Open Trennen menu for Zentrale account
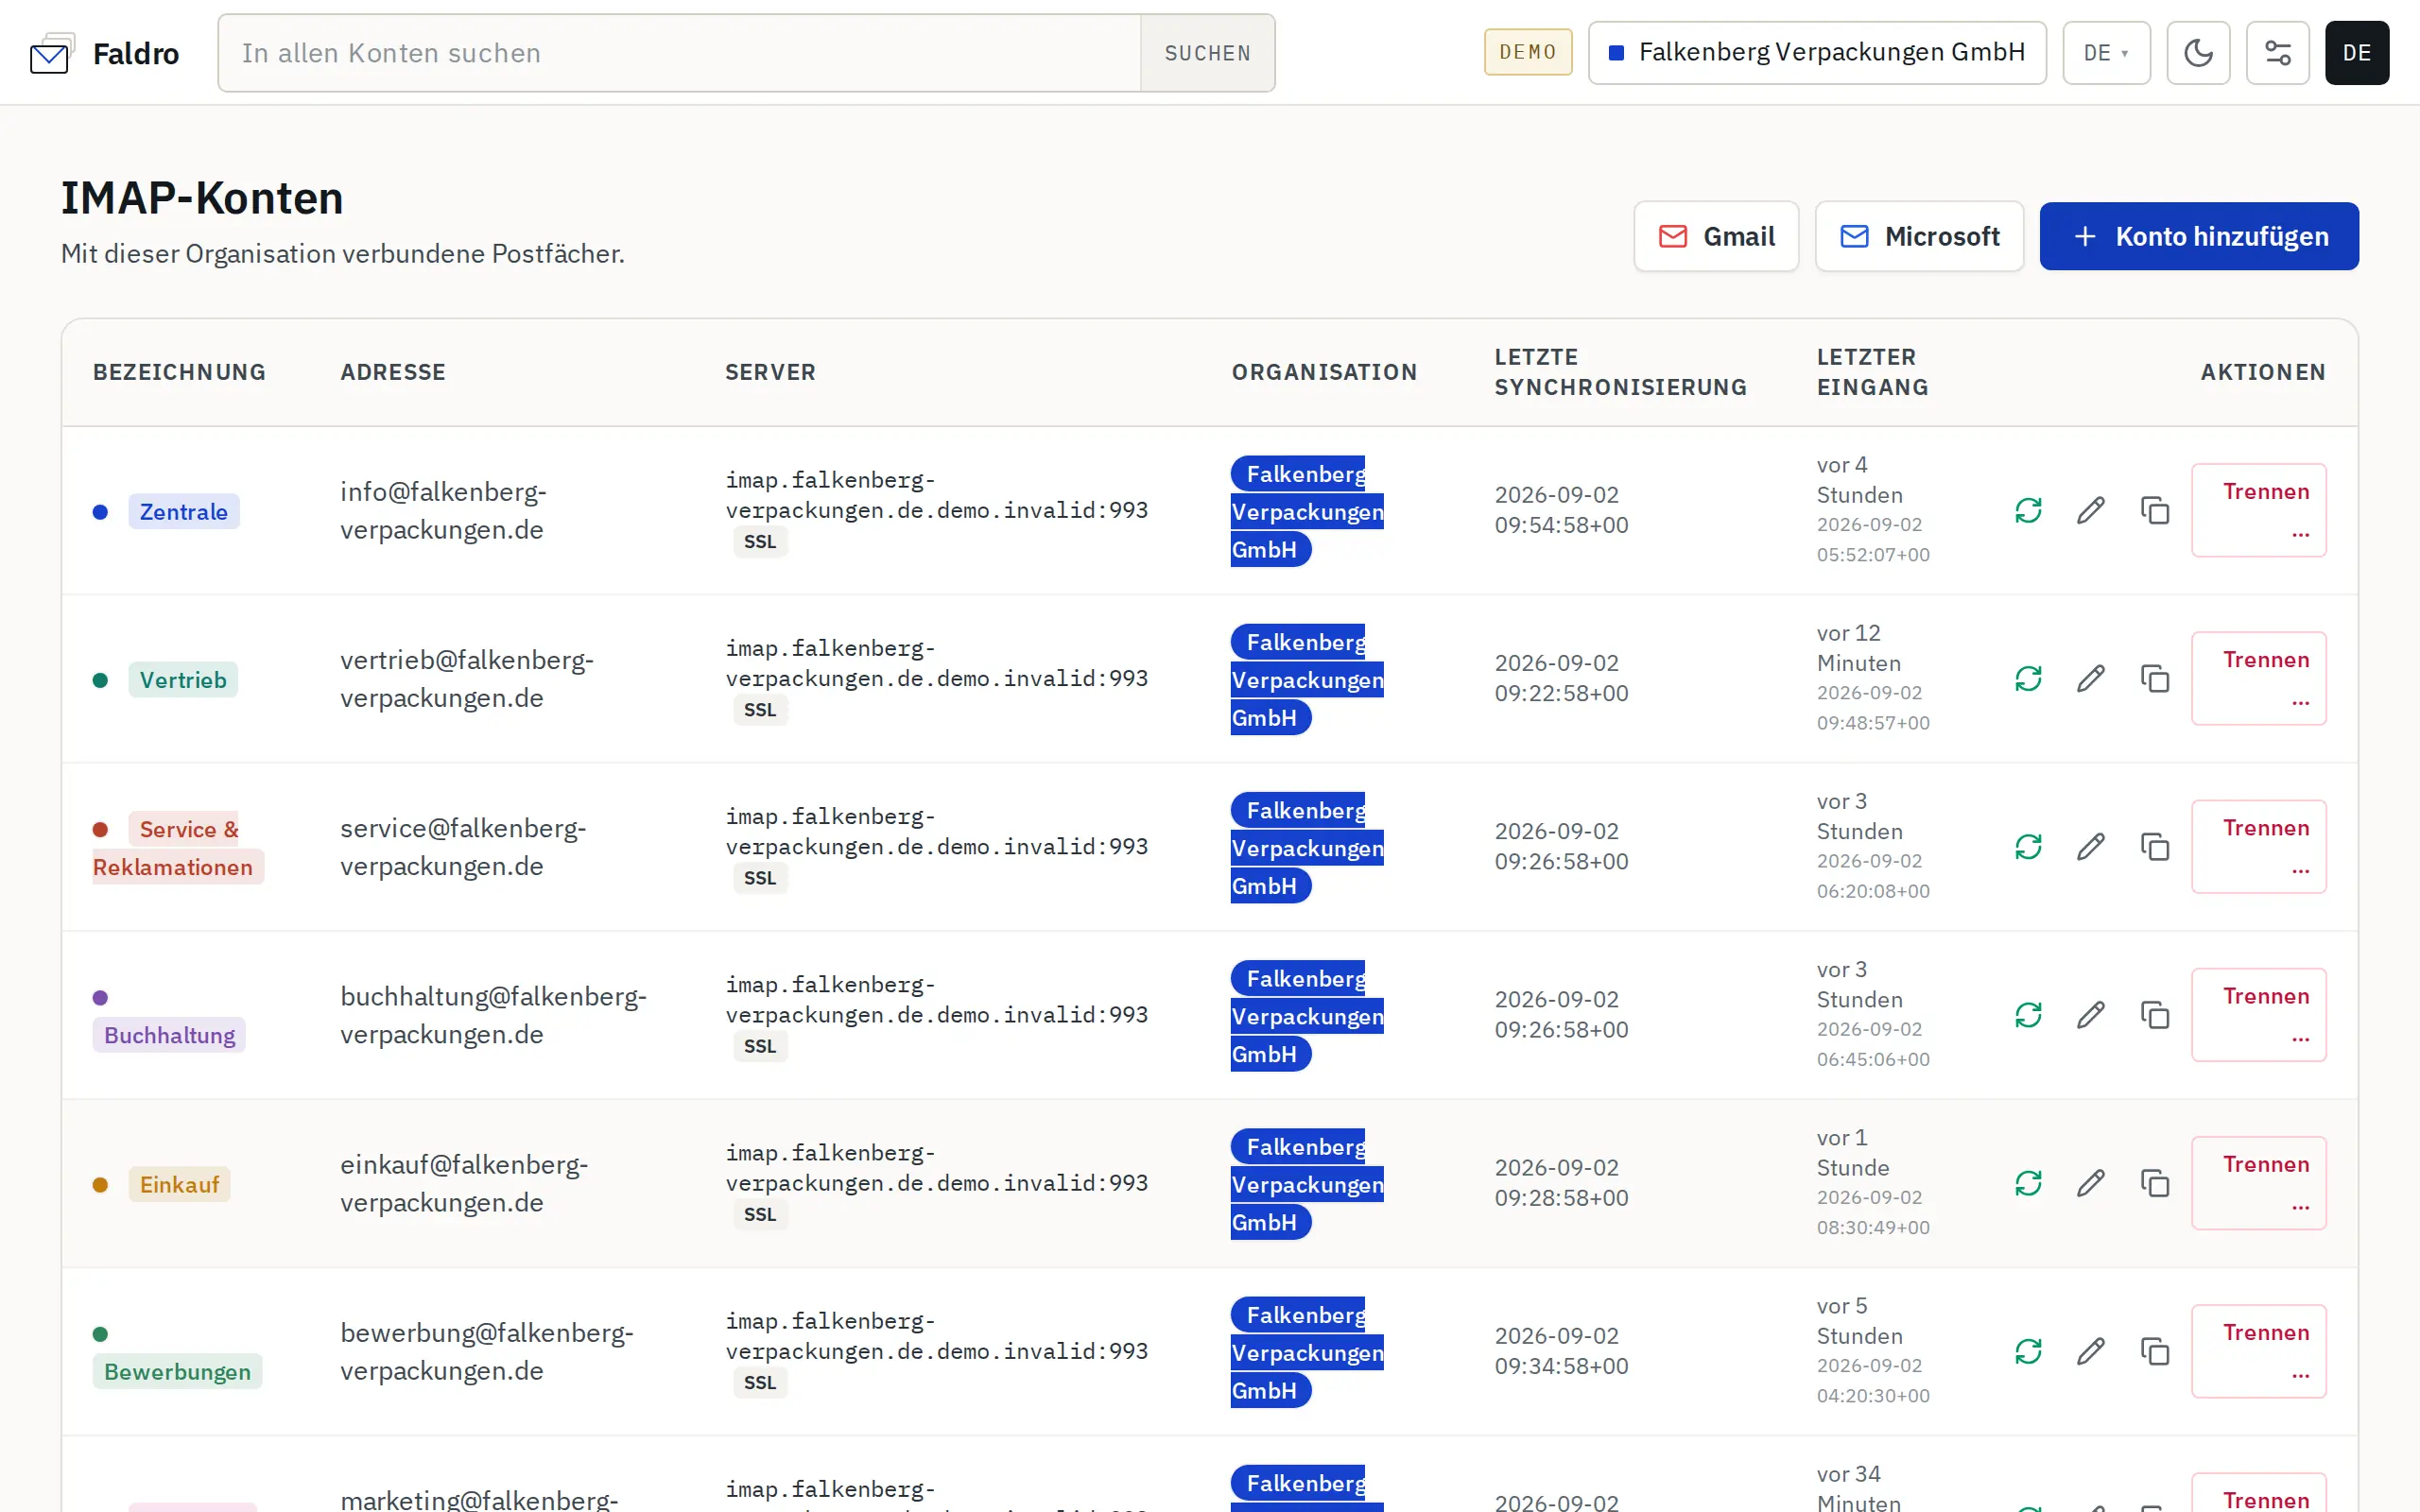Viewport: 2420px width, 1512px height. point(2258,510)
